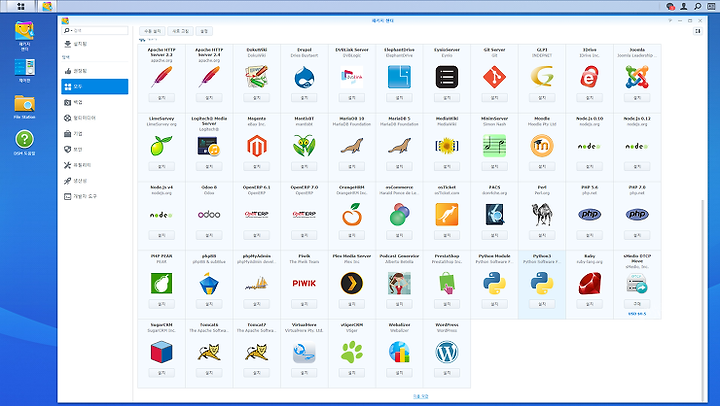This screenshot has height=406, width=720.
Task: Select the All packages category
Action: point(95,86)
